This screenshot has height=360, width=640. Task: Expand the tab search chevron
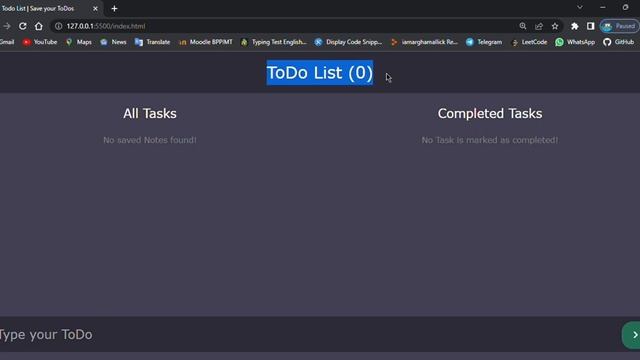(x=580, y=7)
